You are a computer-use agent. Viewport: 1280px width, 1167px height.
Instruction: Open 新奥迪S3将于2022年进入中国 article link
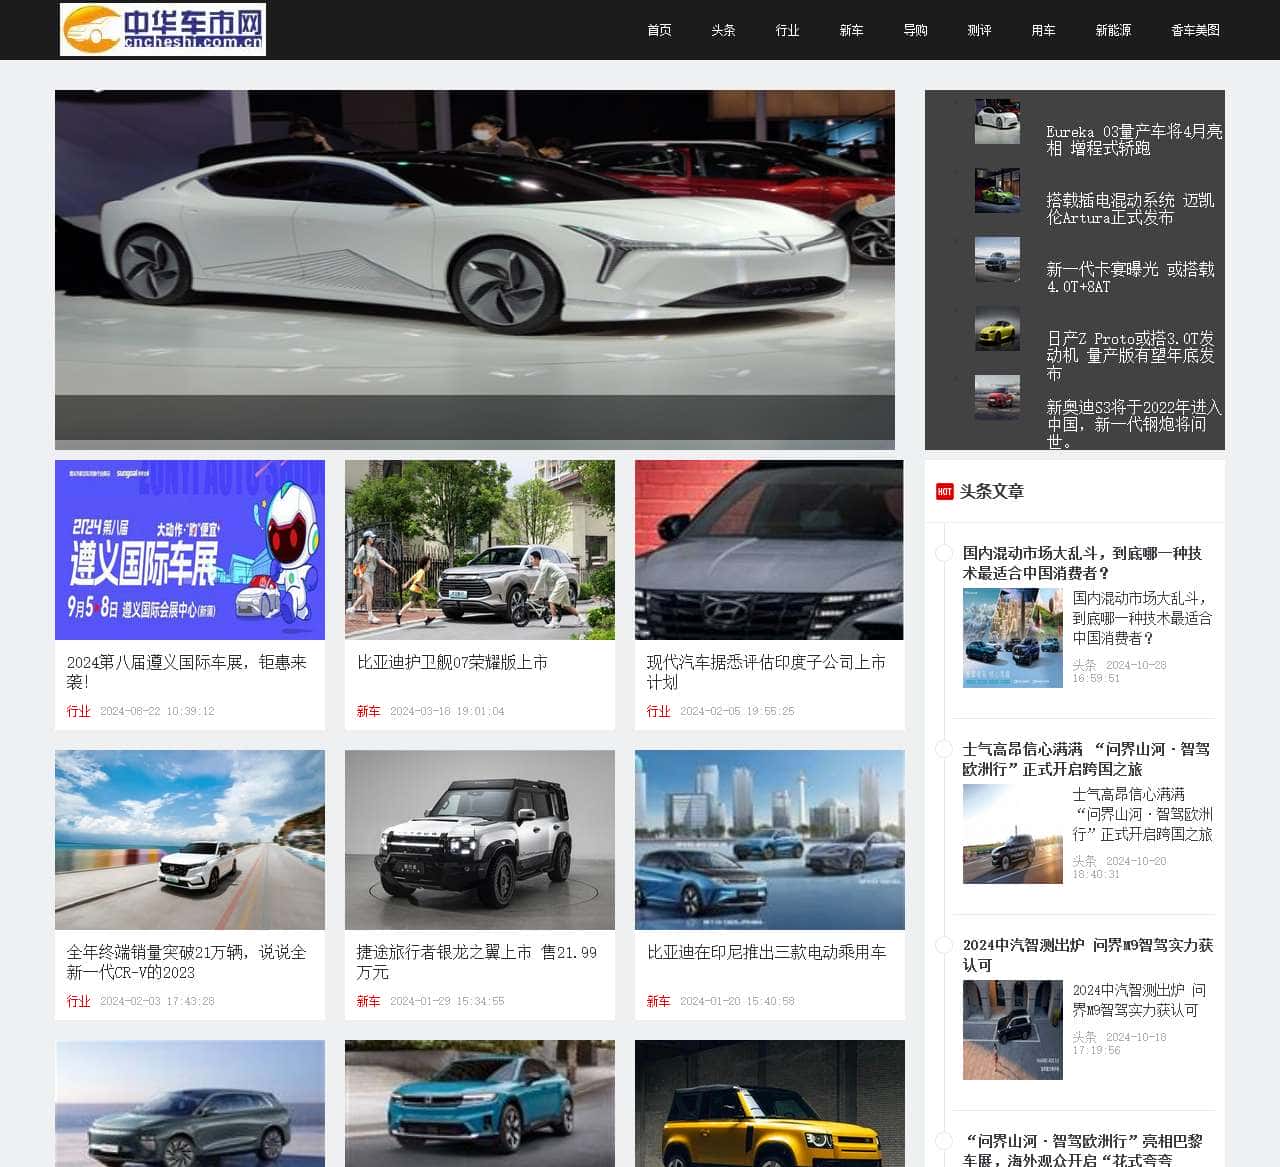click(x=1134, y=424)
